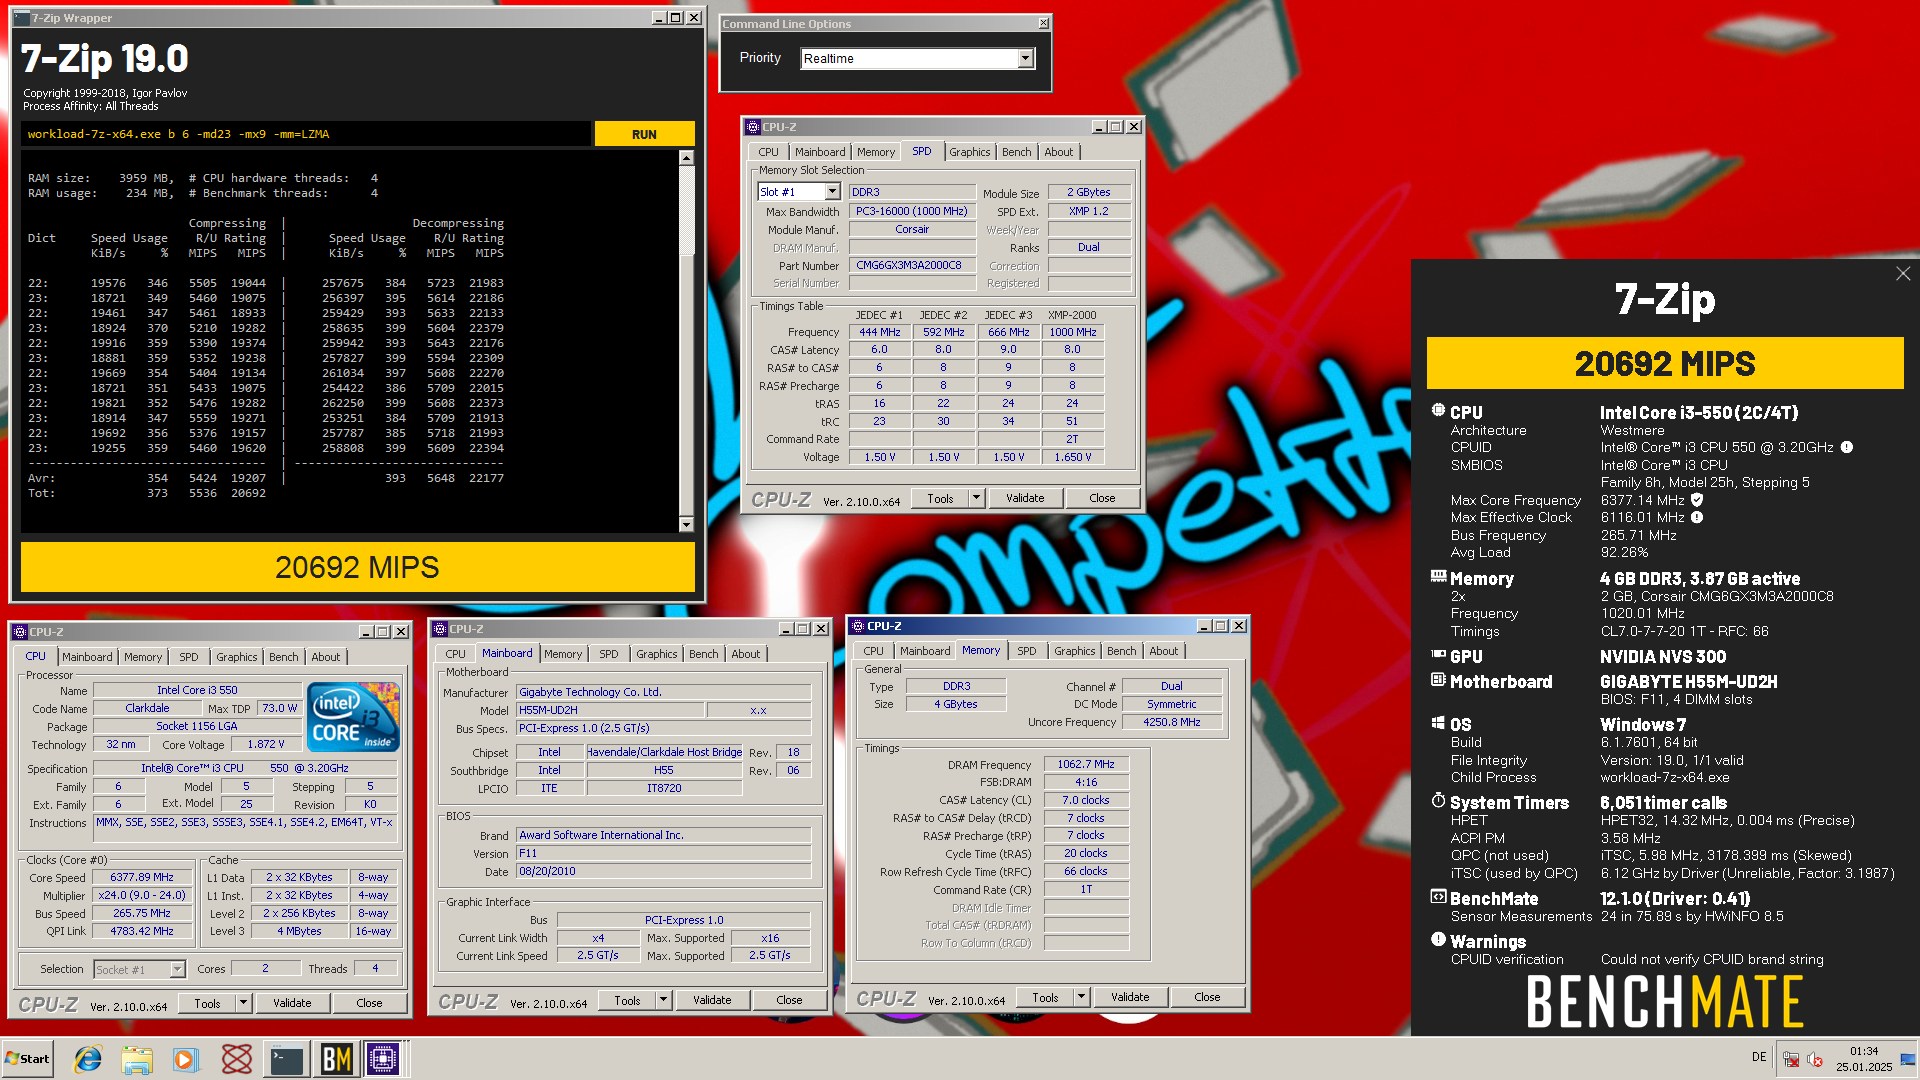Click the 7-Zip output scrollbar thumb

coord(686,211)
